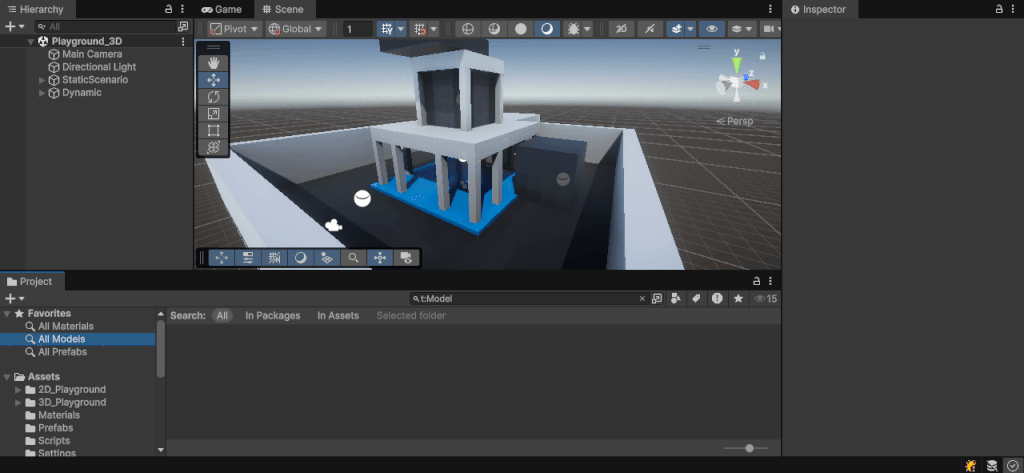Toggle the hidden packages eye counter 15
Screen dimensions: 1024x473
(766, 299)
